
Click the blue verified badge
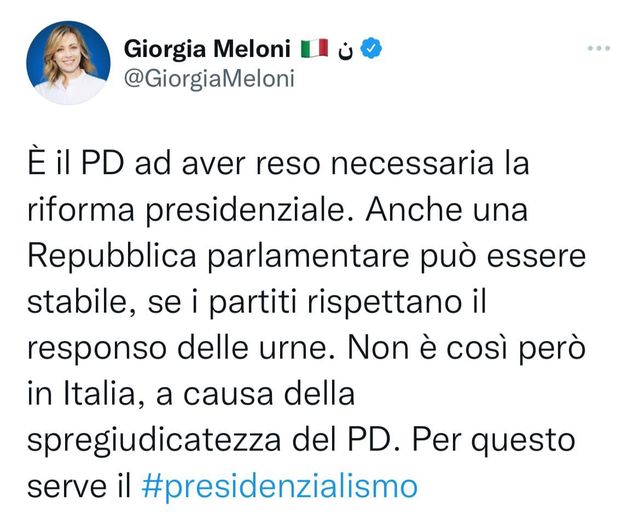[x=374, y=48]
